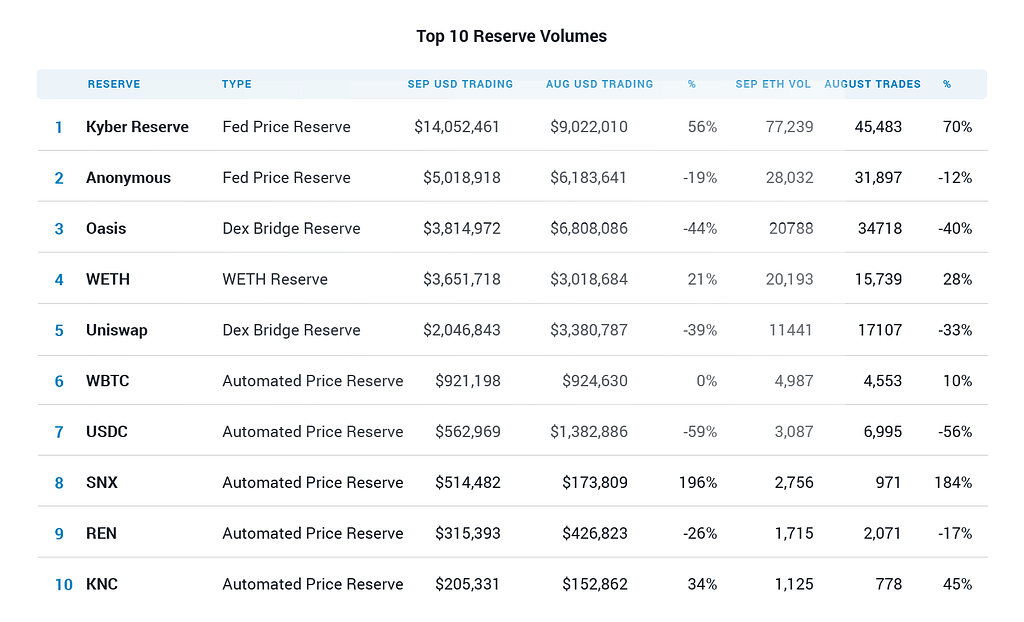
Task: Click Oasis's Dex Bridge Reserve type
Action: click(291, 229)
